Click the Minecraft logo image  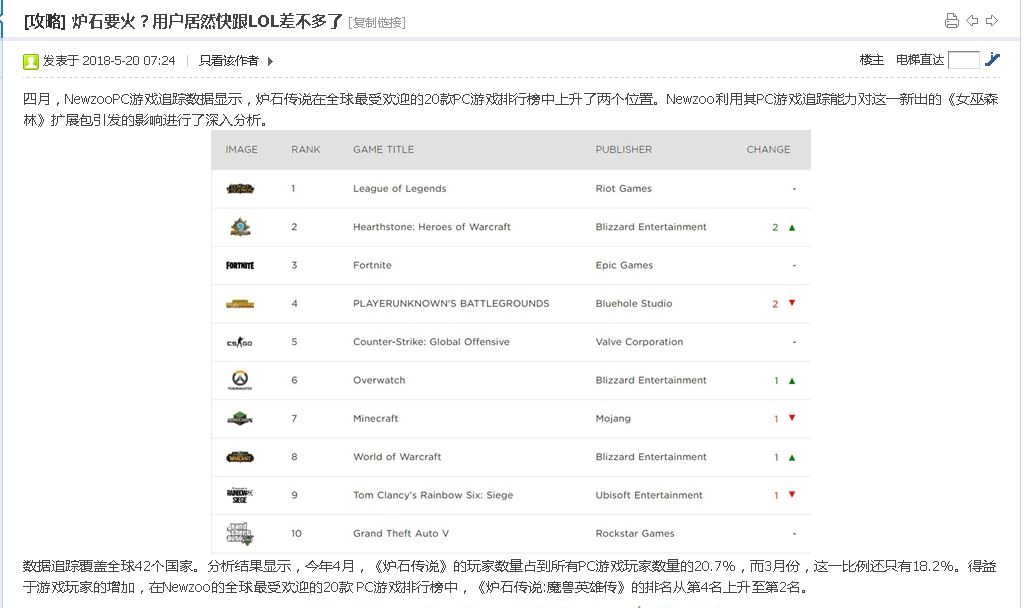pos(240,418)
